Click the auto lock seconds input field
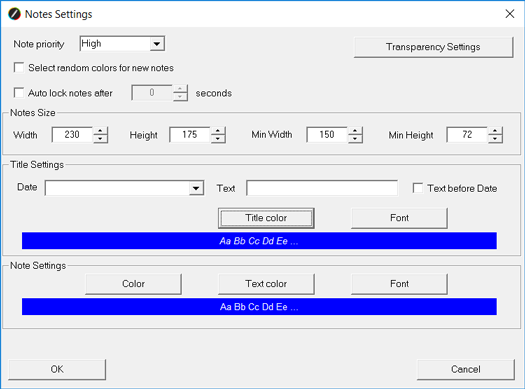Image resolution: width=525 pixels, height=389 pixels. 152,93
